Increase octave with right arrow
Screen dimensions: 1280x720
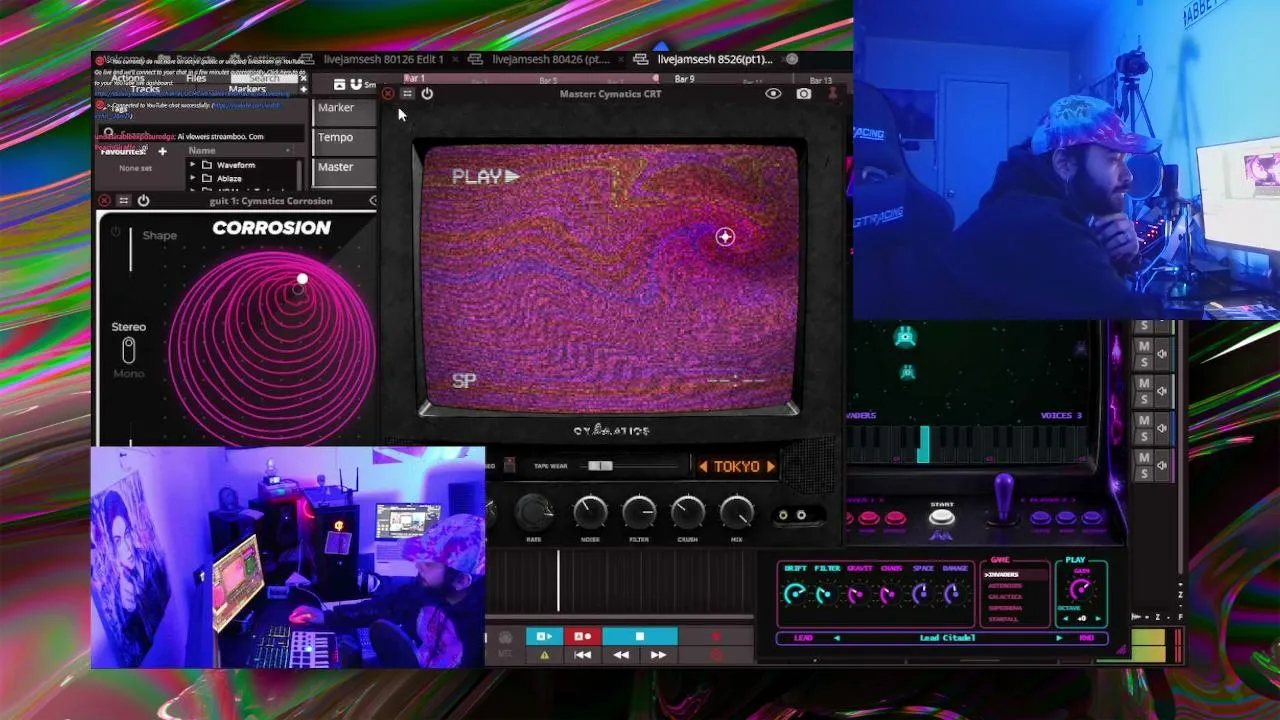(x=1097, y=619)
